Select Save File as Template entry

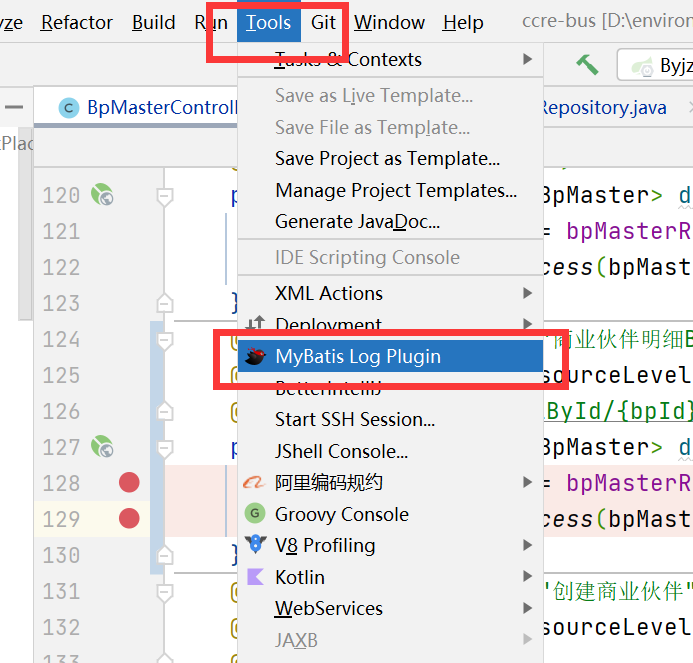tap(390, 127)
